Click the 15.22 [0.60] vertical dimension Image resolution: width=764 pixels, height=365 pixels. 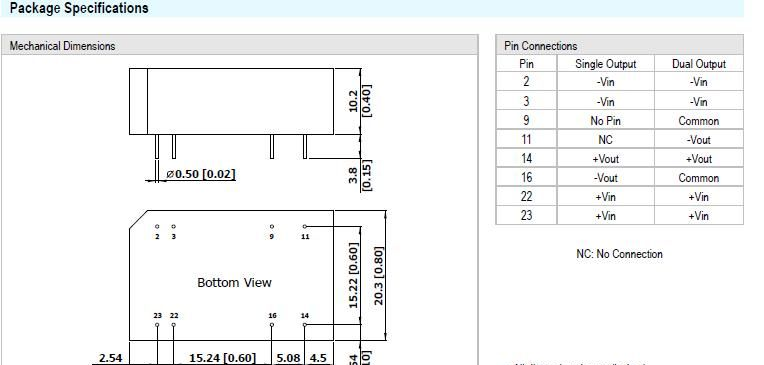[x=354, y=275]
